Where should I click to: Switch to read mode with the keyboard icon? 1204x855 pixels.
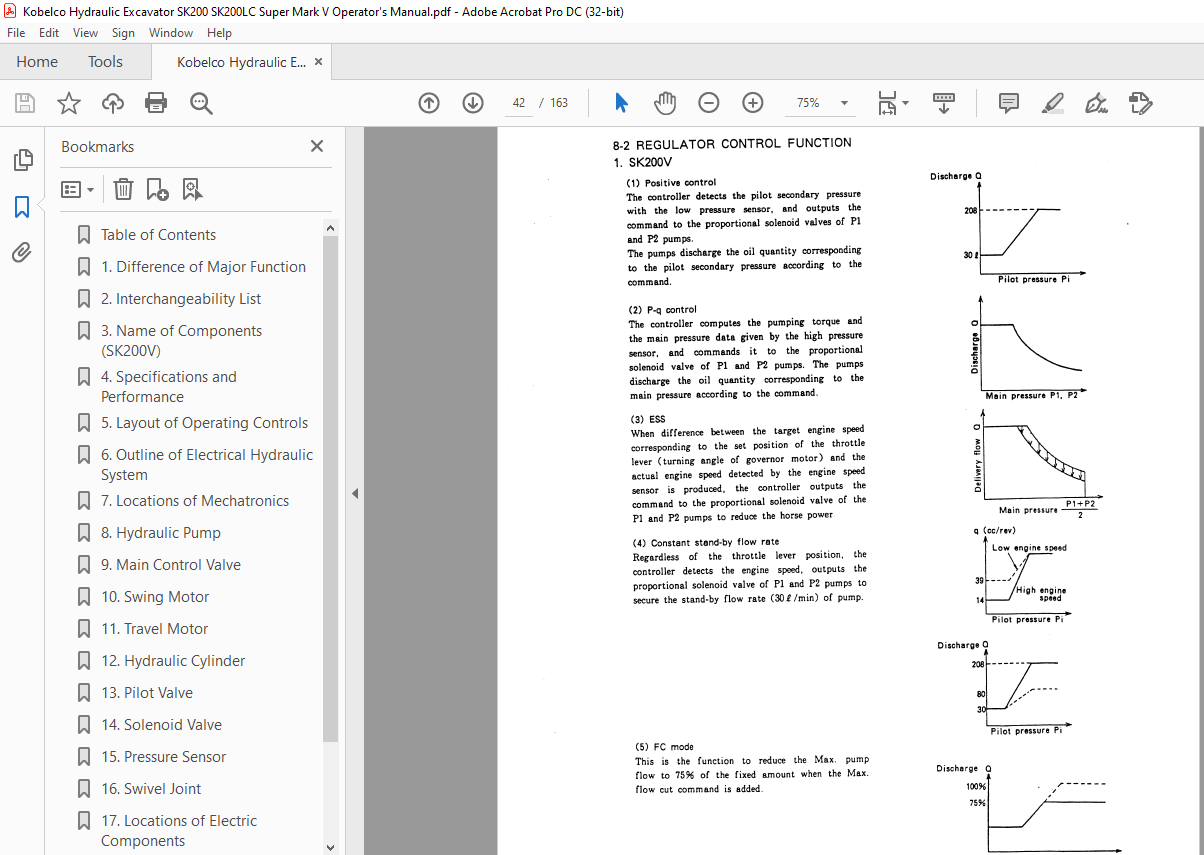pos(944,103)
